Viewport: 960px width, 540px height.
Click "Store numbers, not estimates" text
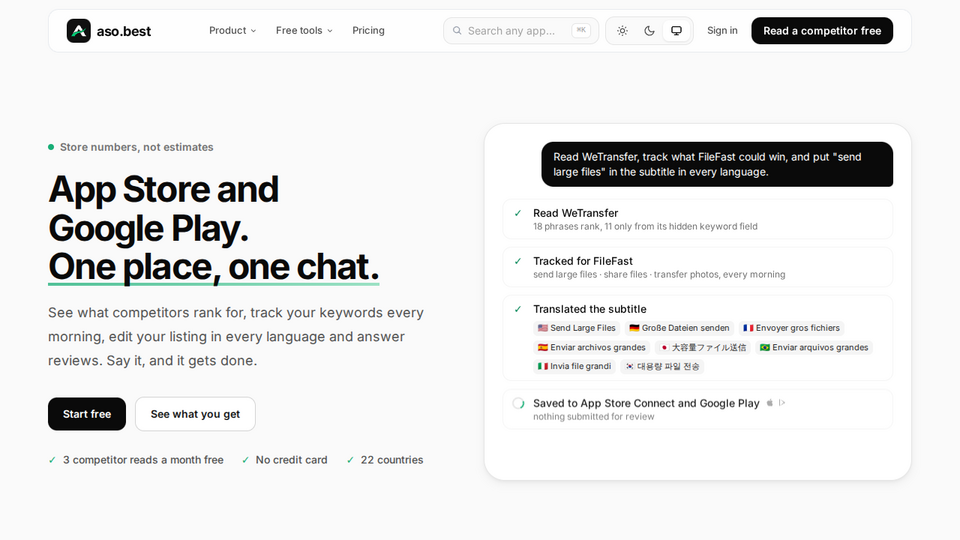137,147
